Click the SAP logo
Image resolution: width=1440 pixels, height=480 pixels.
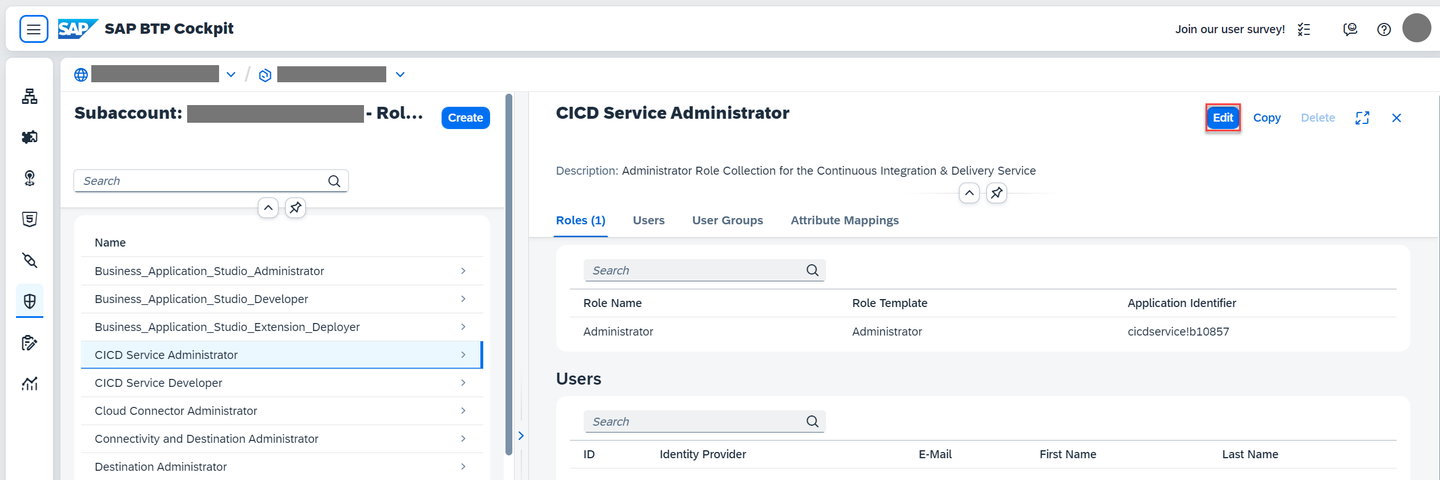click(77, 28)
